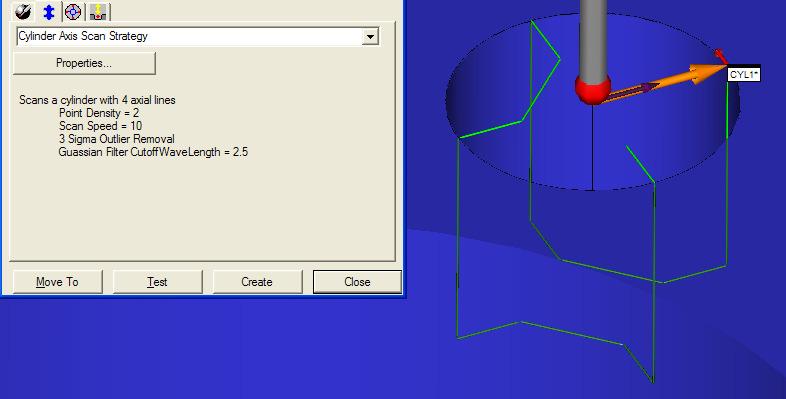Click the small red arrow above CYL1

pyautogui.click(x=720, y=55)
